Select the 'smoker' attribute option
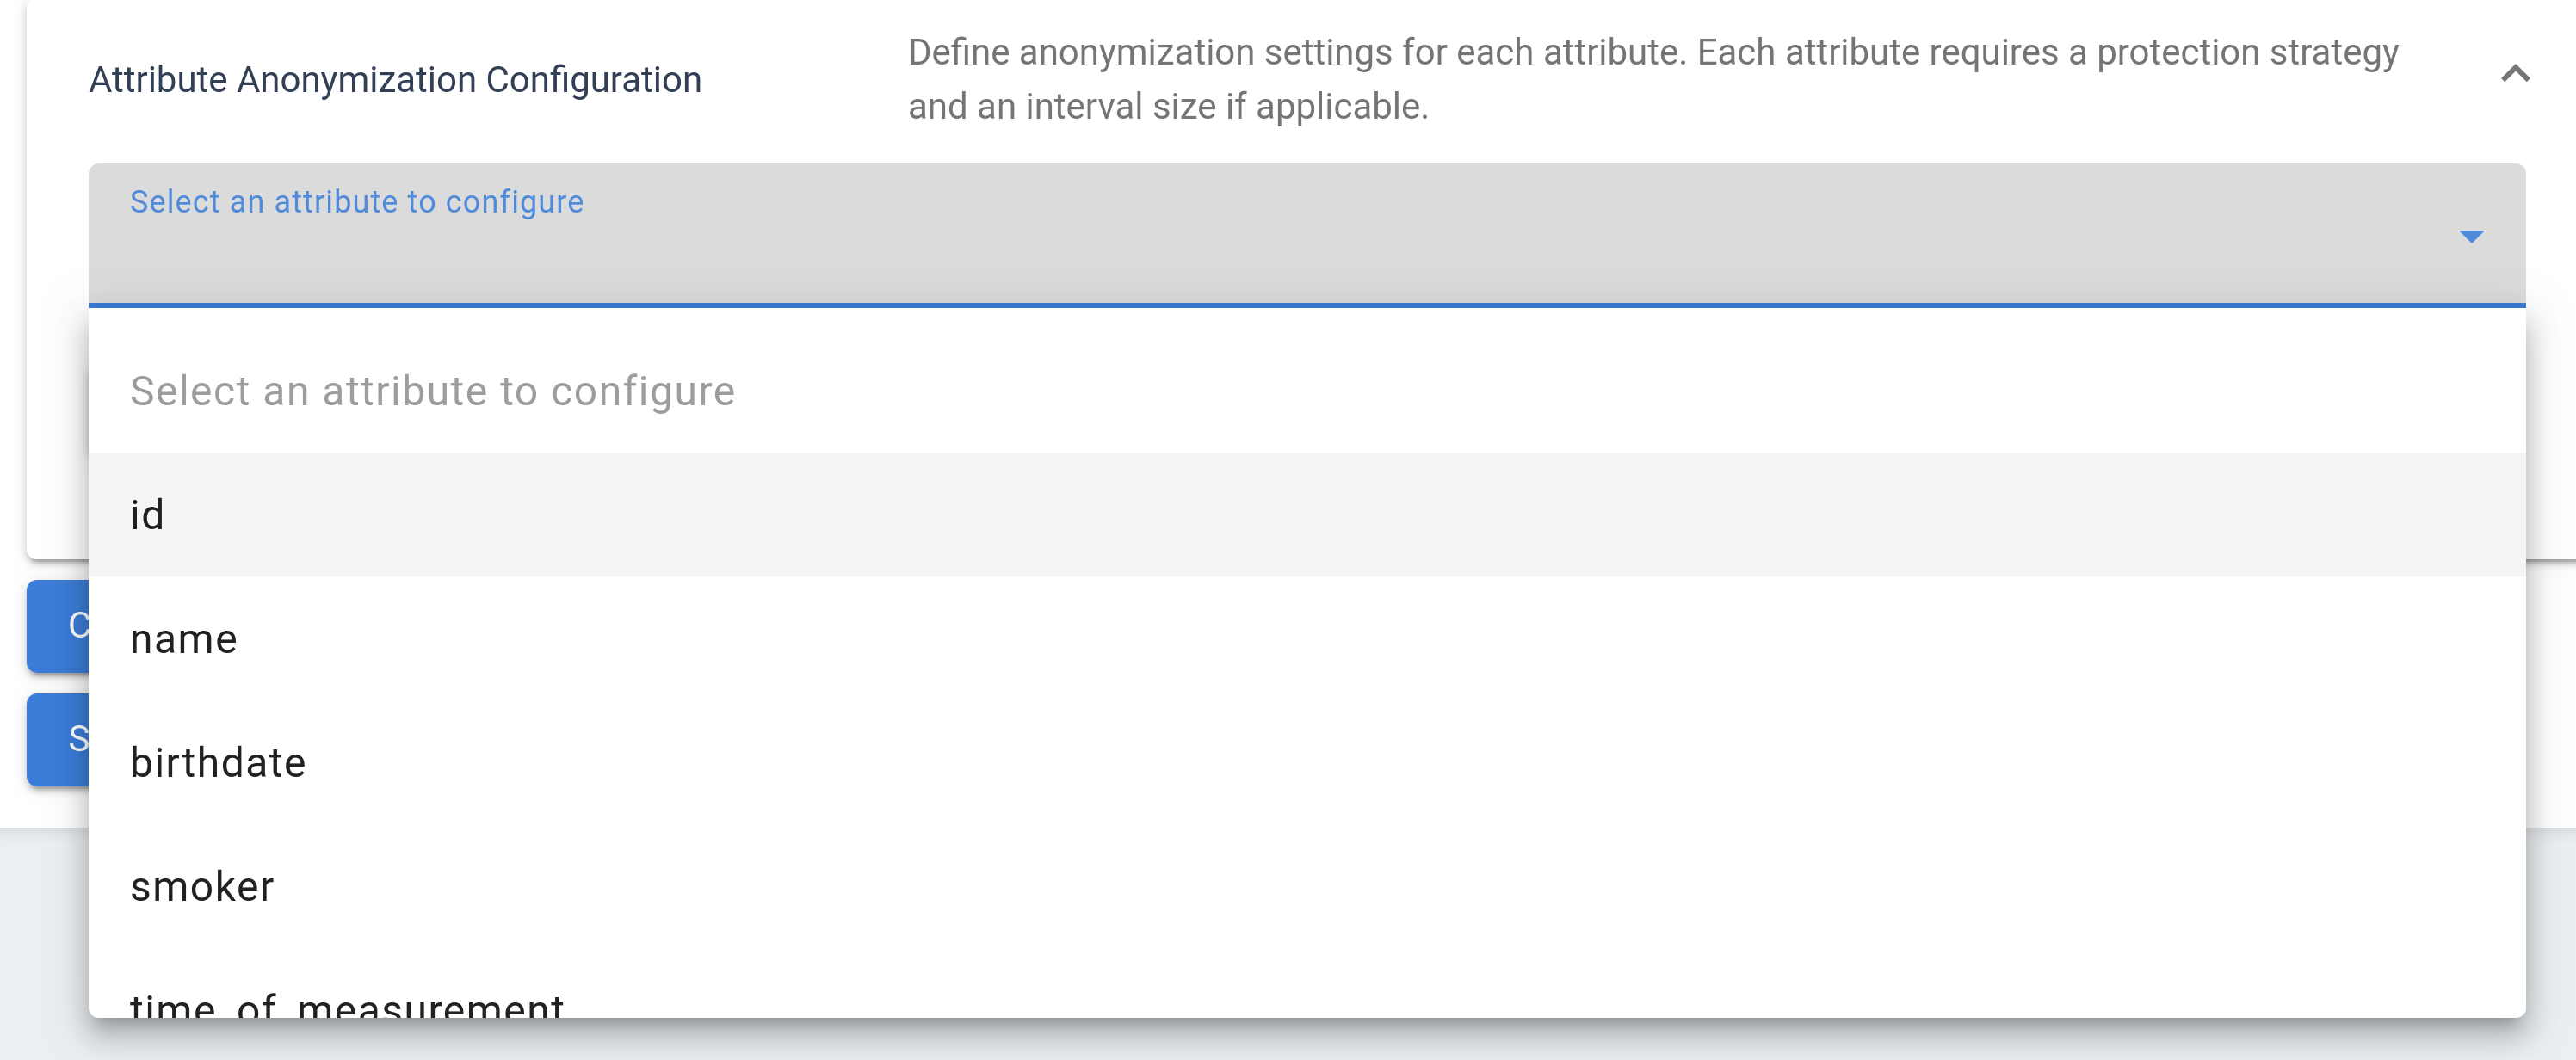Screen dimensions: 2576x1060 pyautogui.click(x=1306, y=887)
